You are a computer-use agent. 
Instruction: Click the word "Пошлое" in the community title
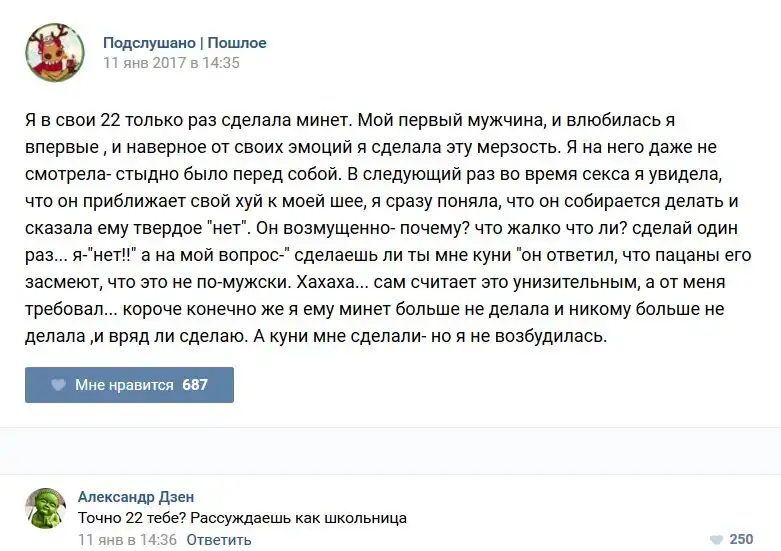click(237, 43)
